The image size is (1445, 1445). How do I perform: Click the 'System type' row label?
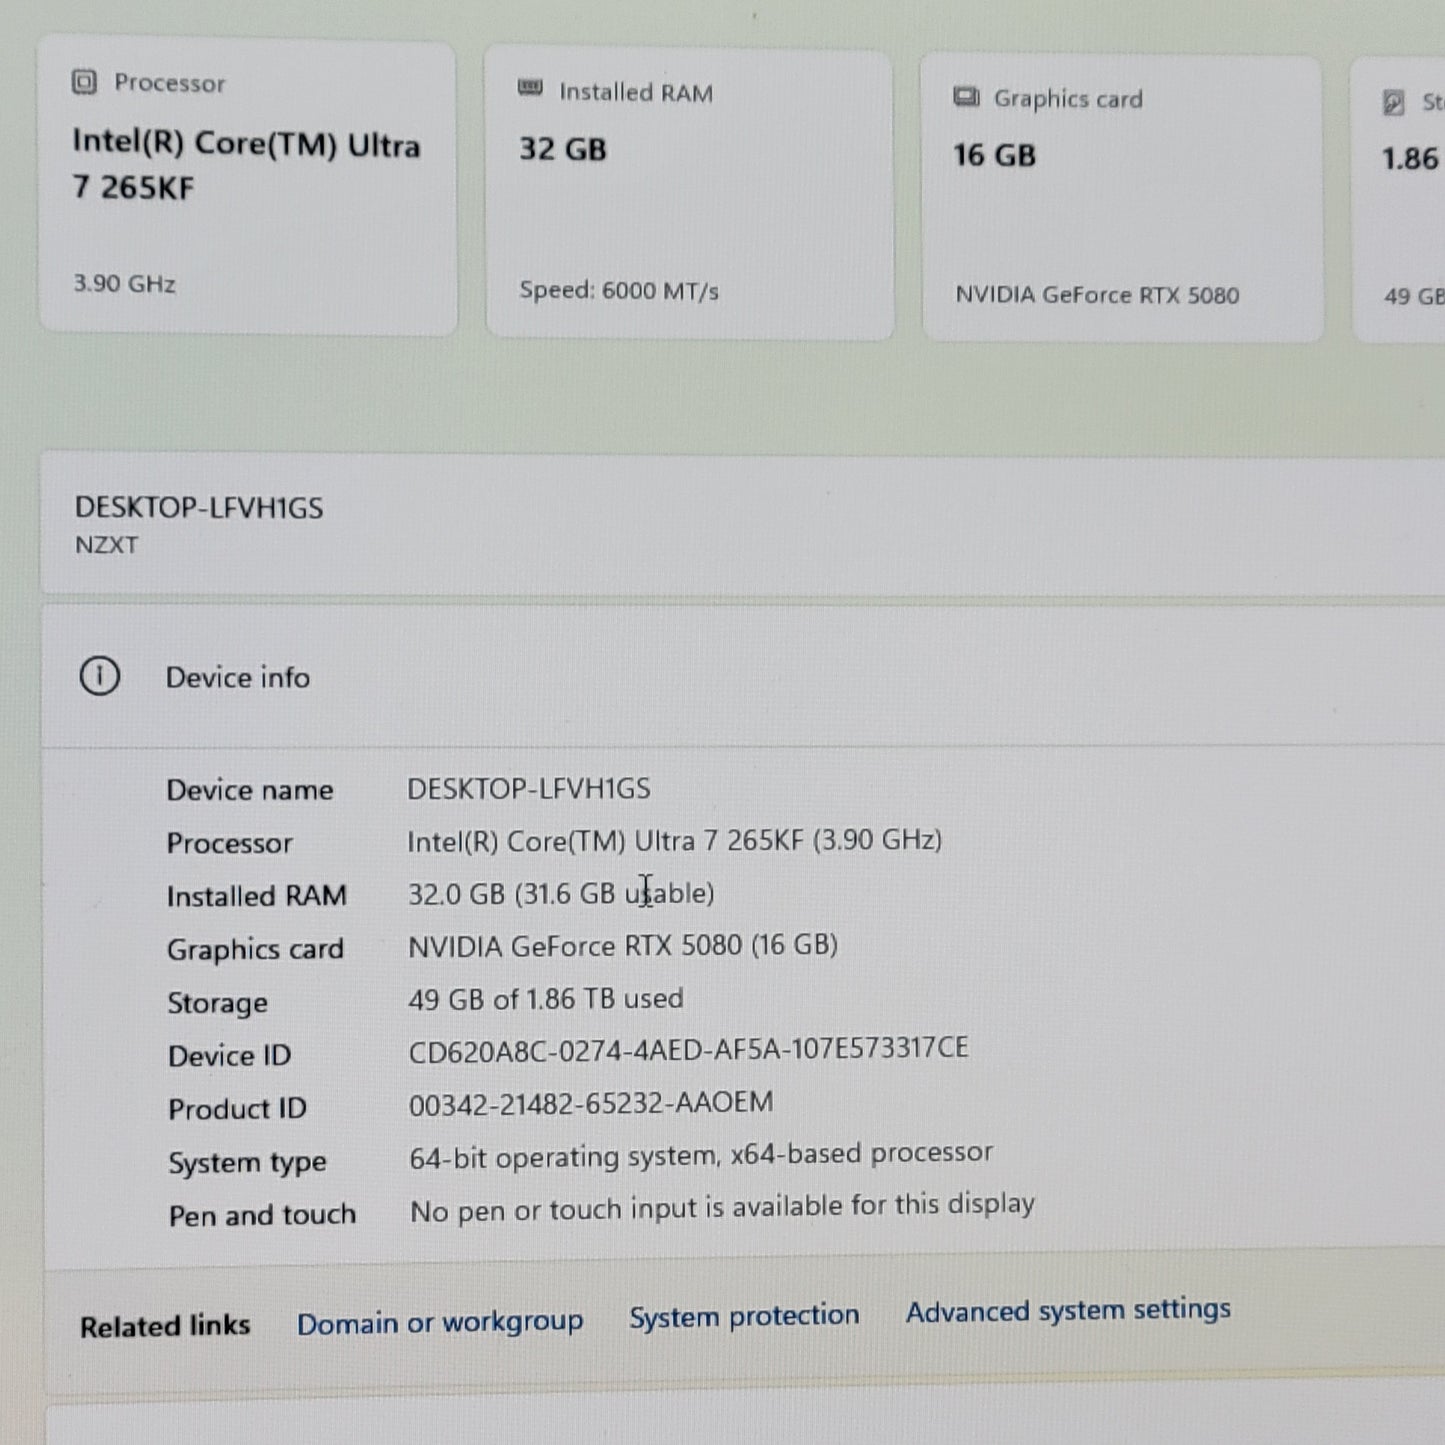(x=247, y=1163)
